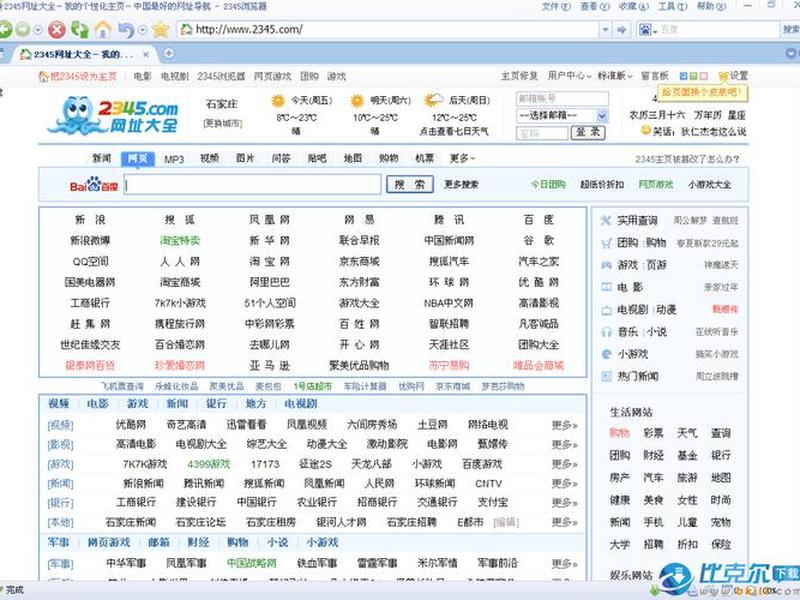Click the address bar go arrow
This screenshot has width=800, height=600.
coord(621,30)
